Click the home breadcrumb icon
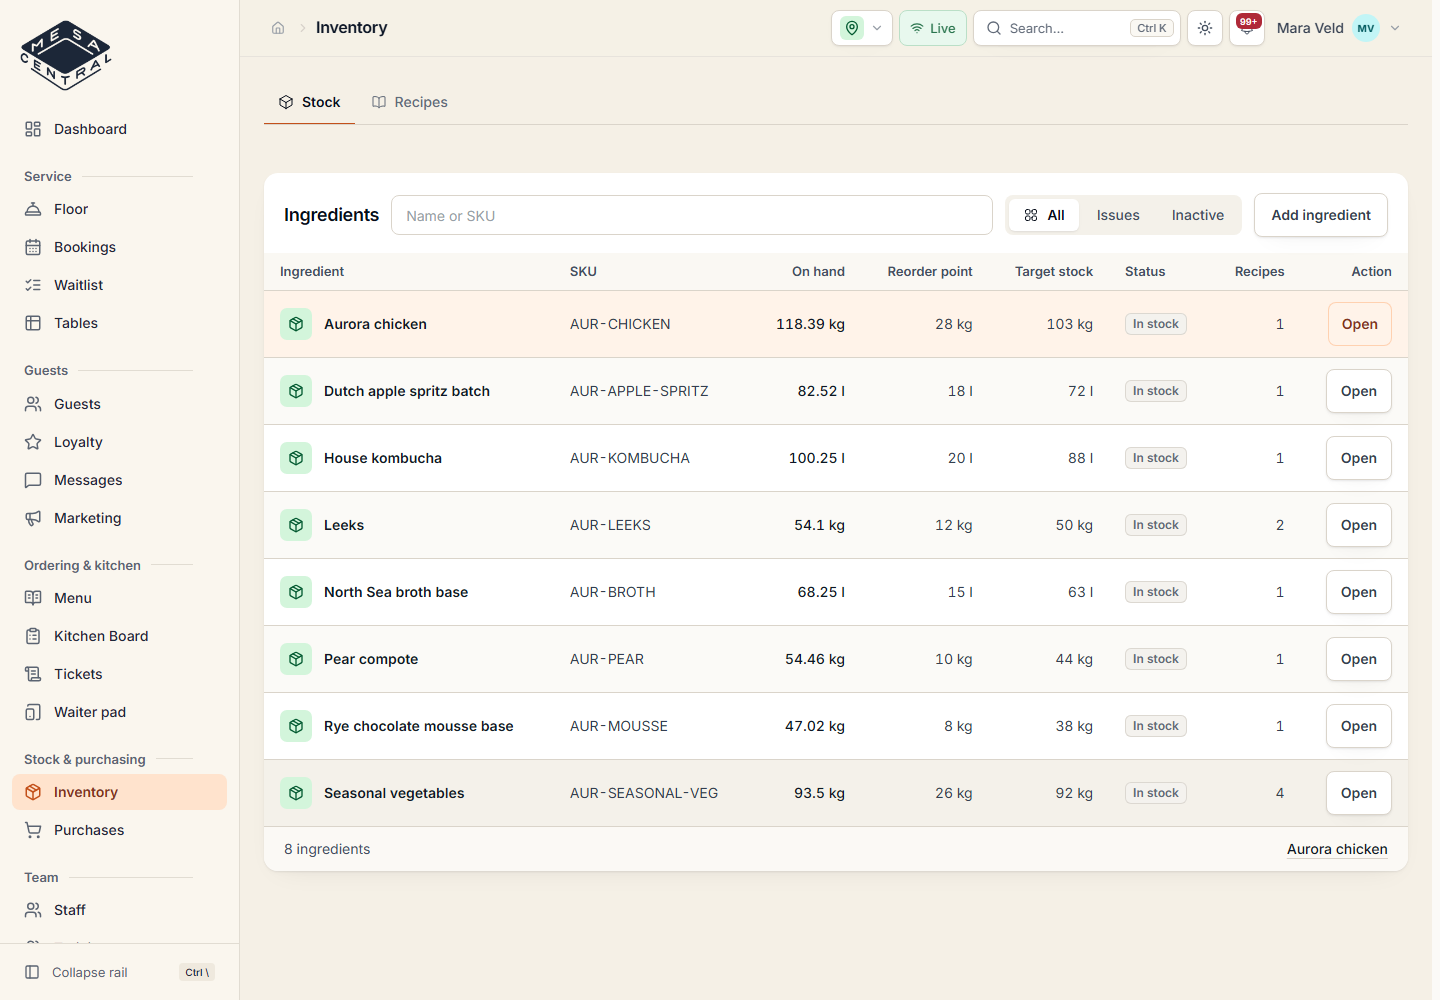Viewport: 1440px width, 1000px height. 278,28
